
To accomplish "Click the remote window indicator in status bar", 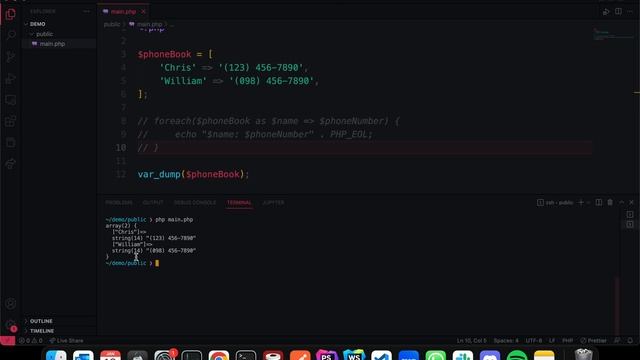I will 7,340.
